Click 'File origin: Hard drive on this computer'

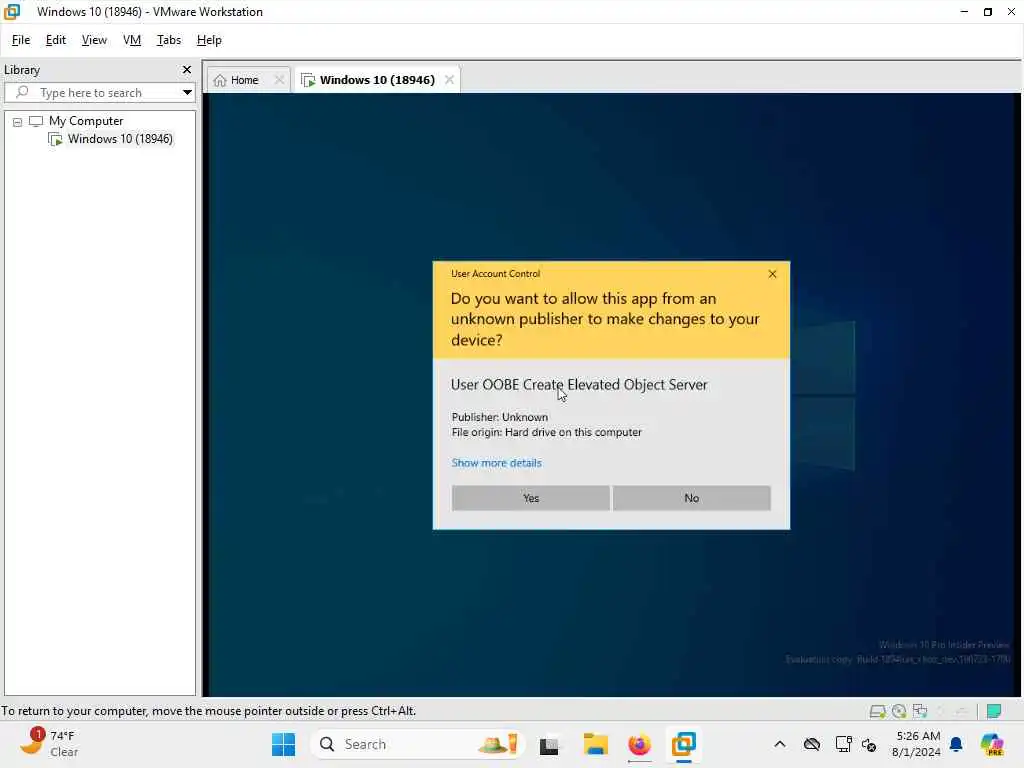click(x=547, y=432)
